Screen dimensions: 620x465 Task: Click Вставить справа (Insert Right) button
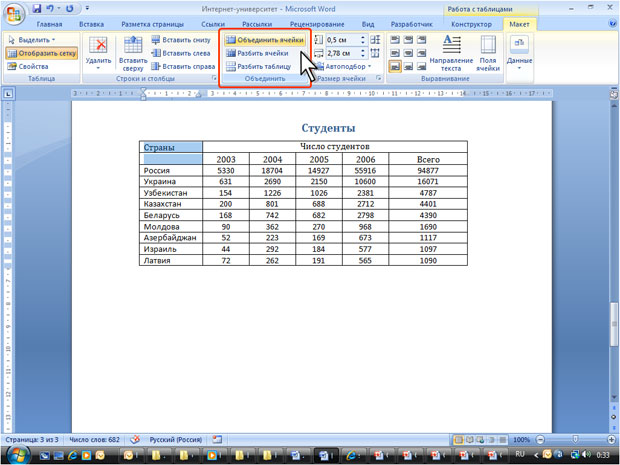tap(182, 67)
